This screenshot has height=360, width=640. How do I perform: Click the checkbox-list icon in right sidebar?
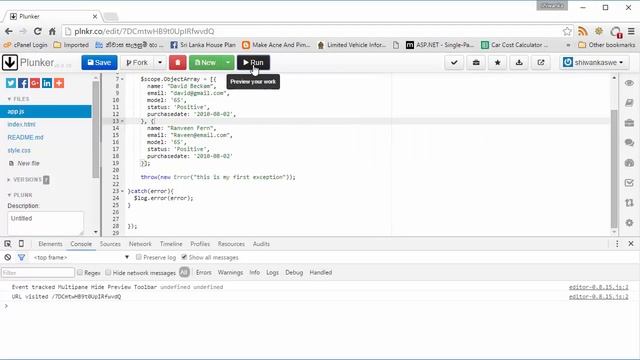(x=629, y=182)
